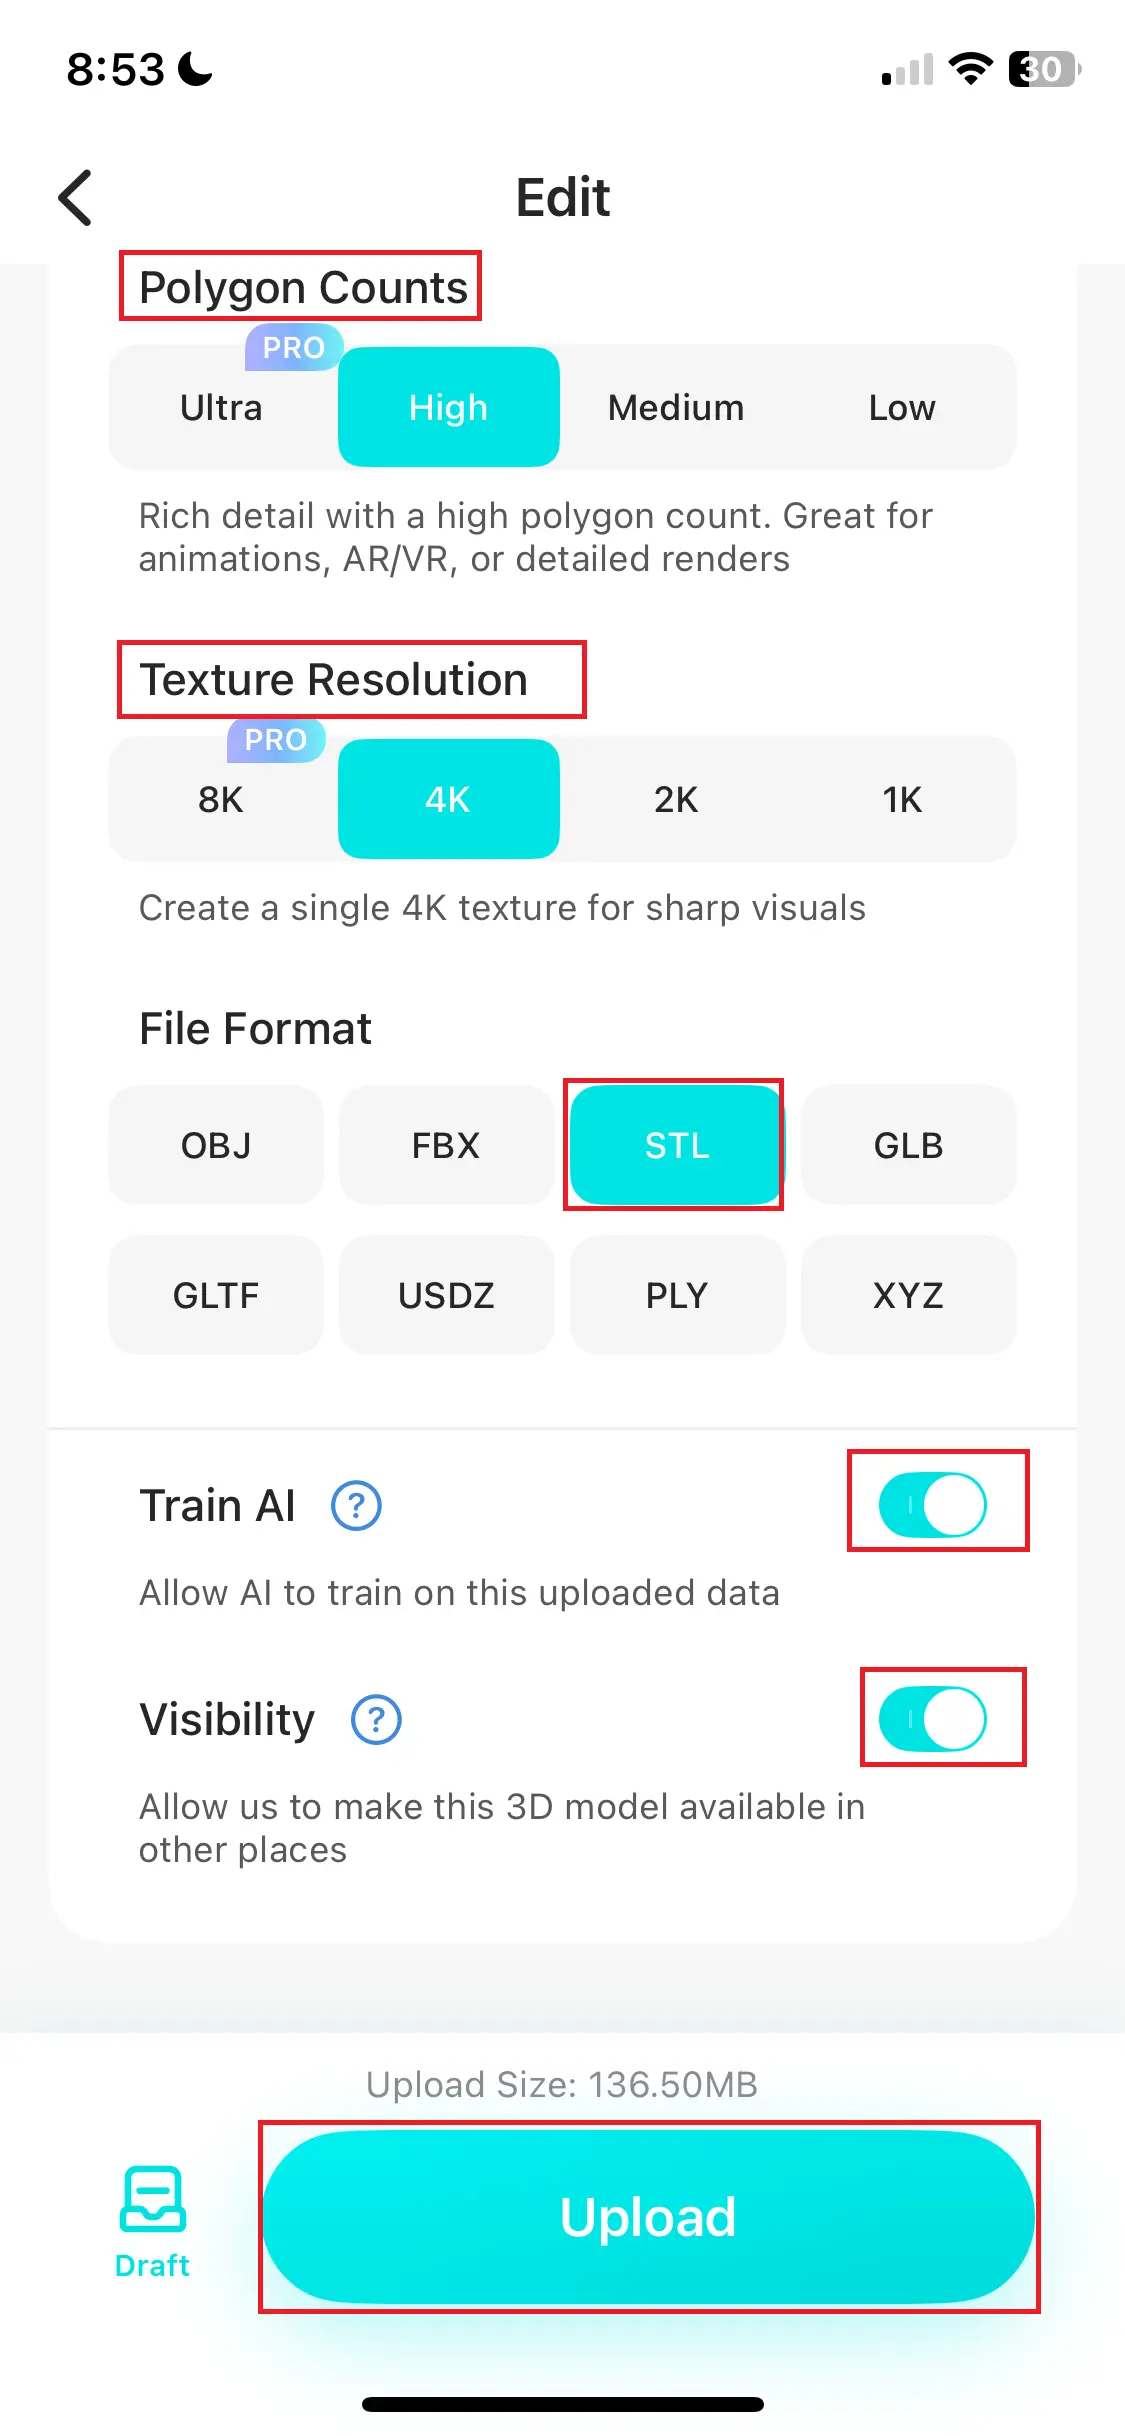Pick GLB as file format
Screen dimensions: 1125x2436
click(x=908, y=1145)
